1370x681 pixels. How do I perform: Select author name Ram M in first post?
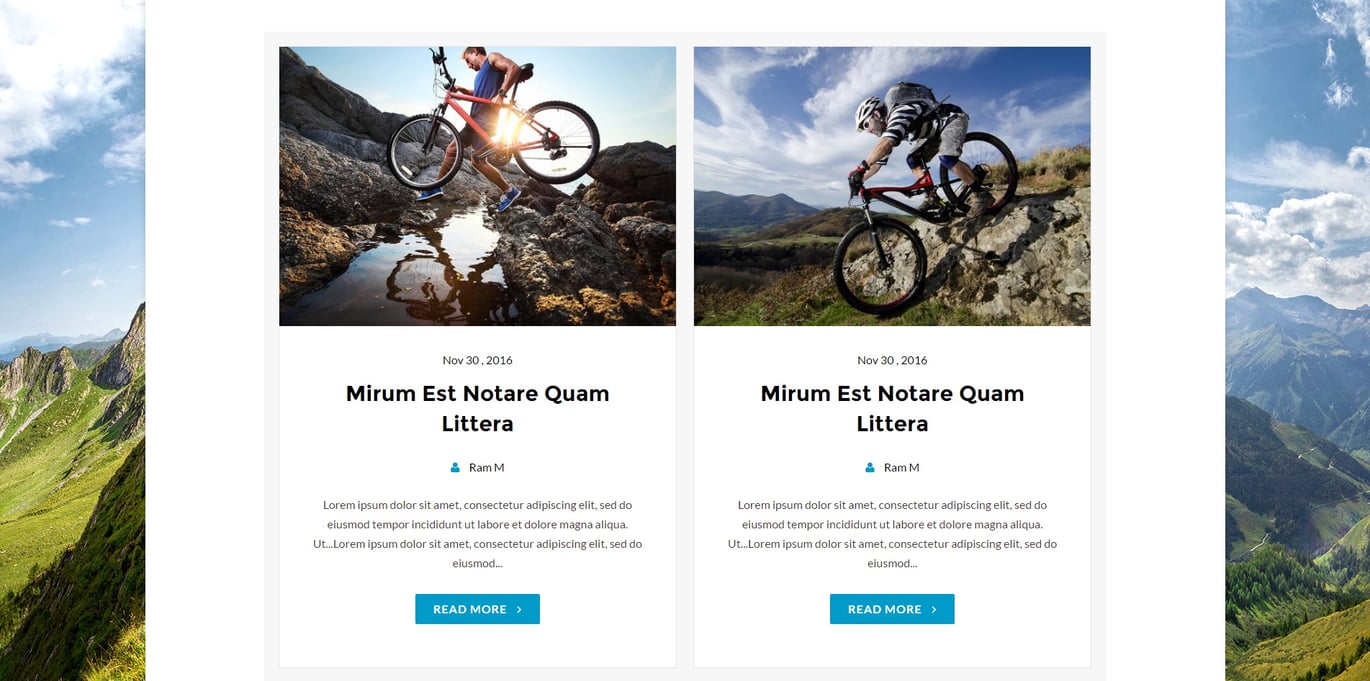pyautogui.click(x=486, y=467)
